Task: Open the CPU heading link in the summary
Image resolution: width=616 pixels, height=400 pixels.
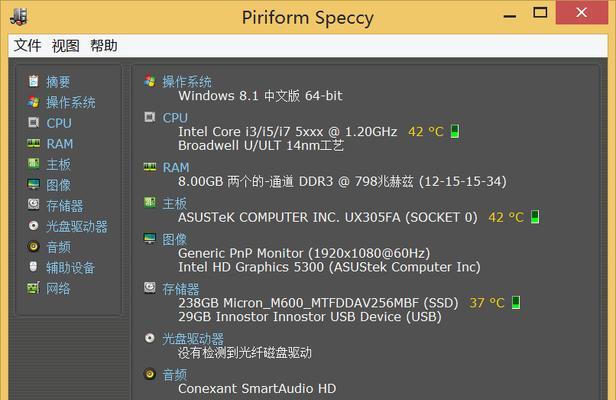Action: pyautogui.click(x=175, y=117)
